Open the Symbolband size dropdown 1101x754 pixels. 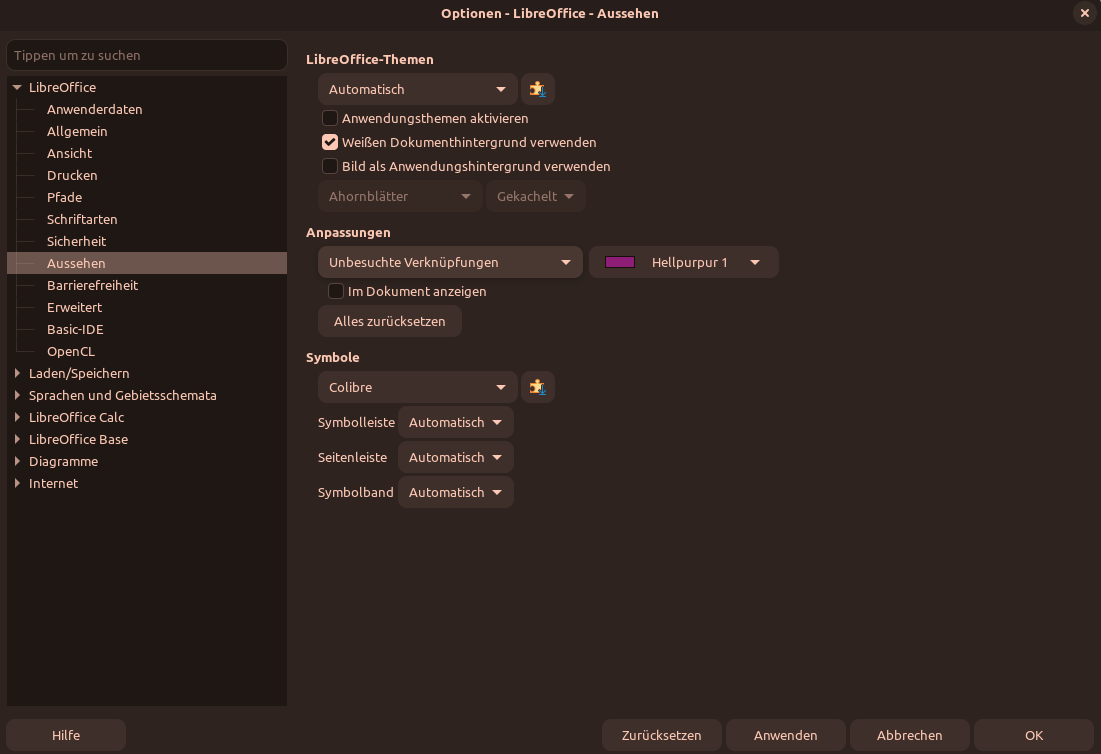pyautogui.click(x=456, y=492)
